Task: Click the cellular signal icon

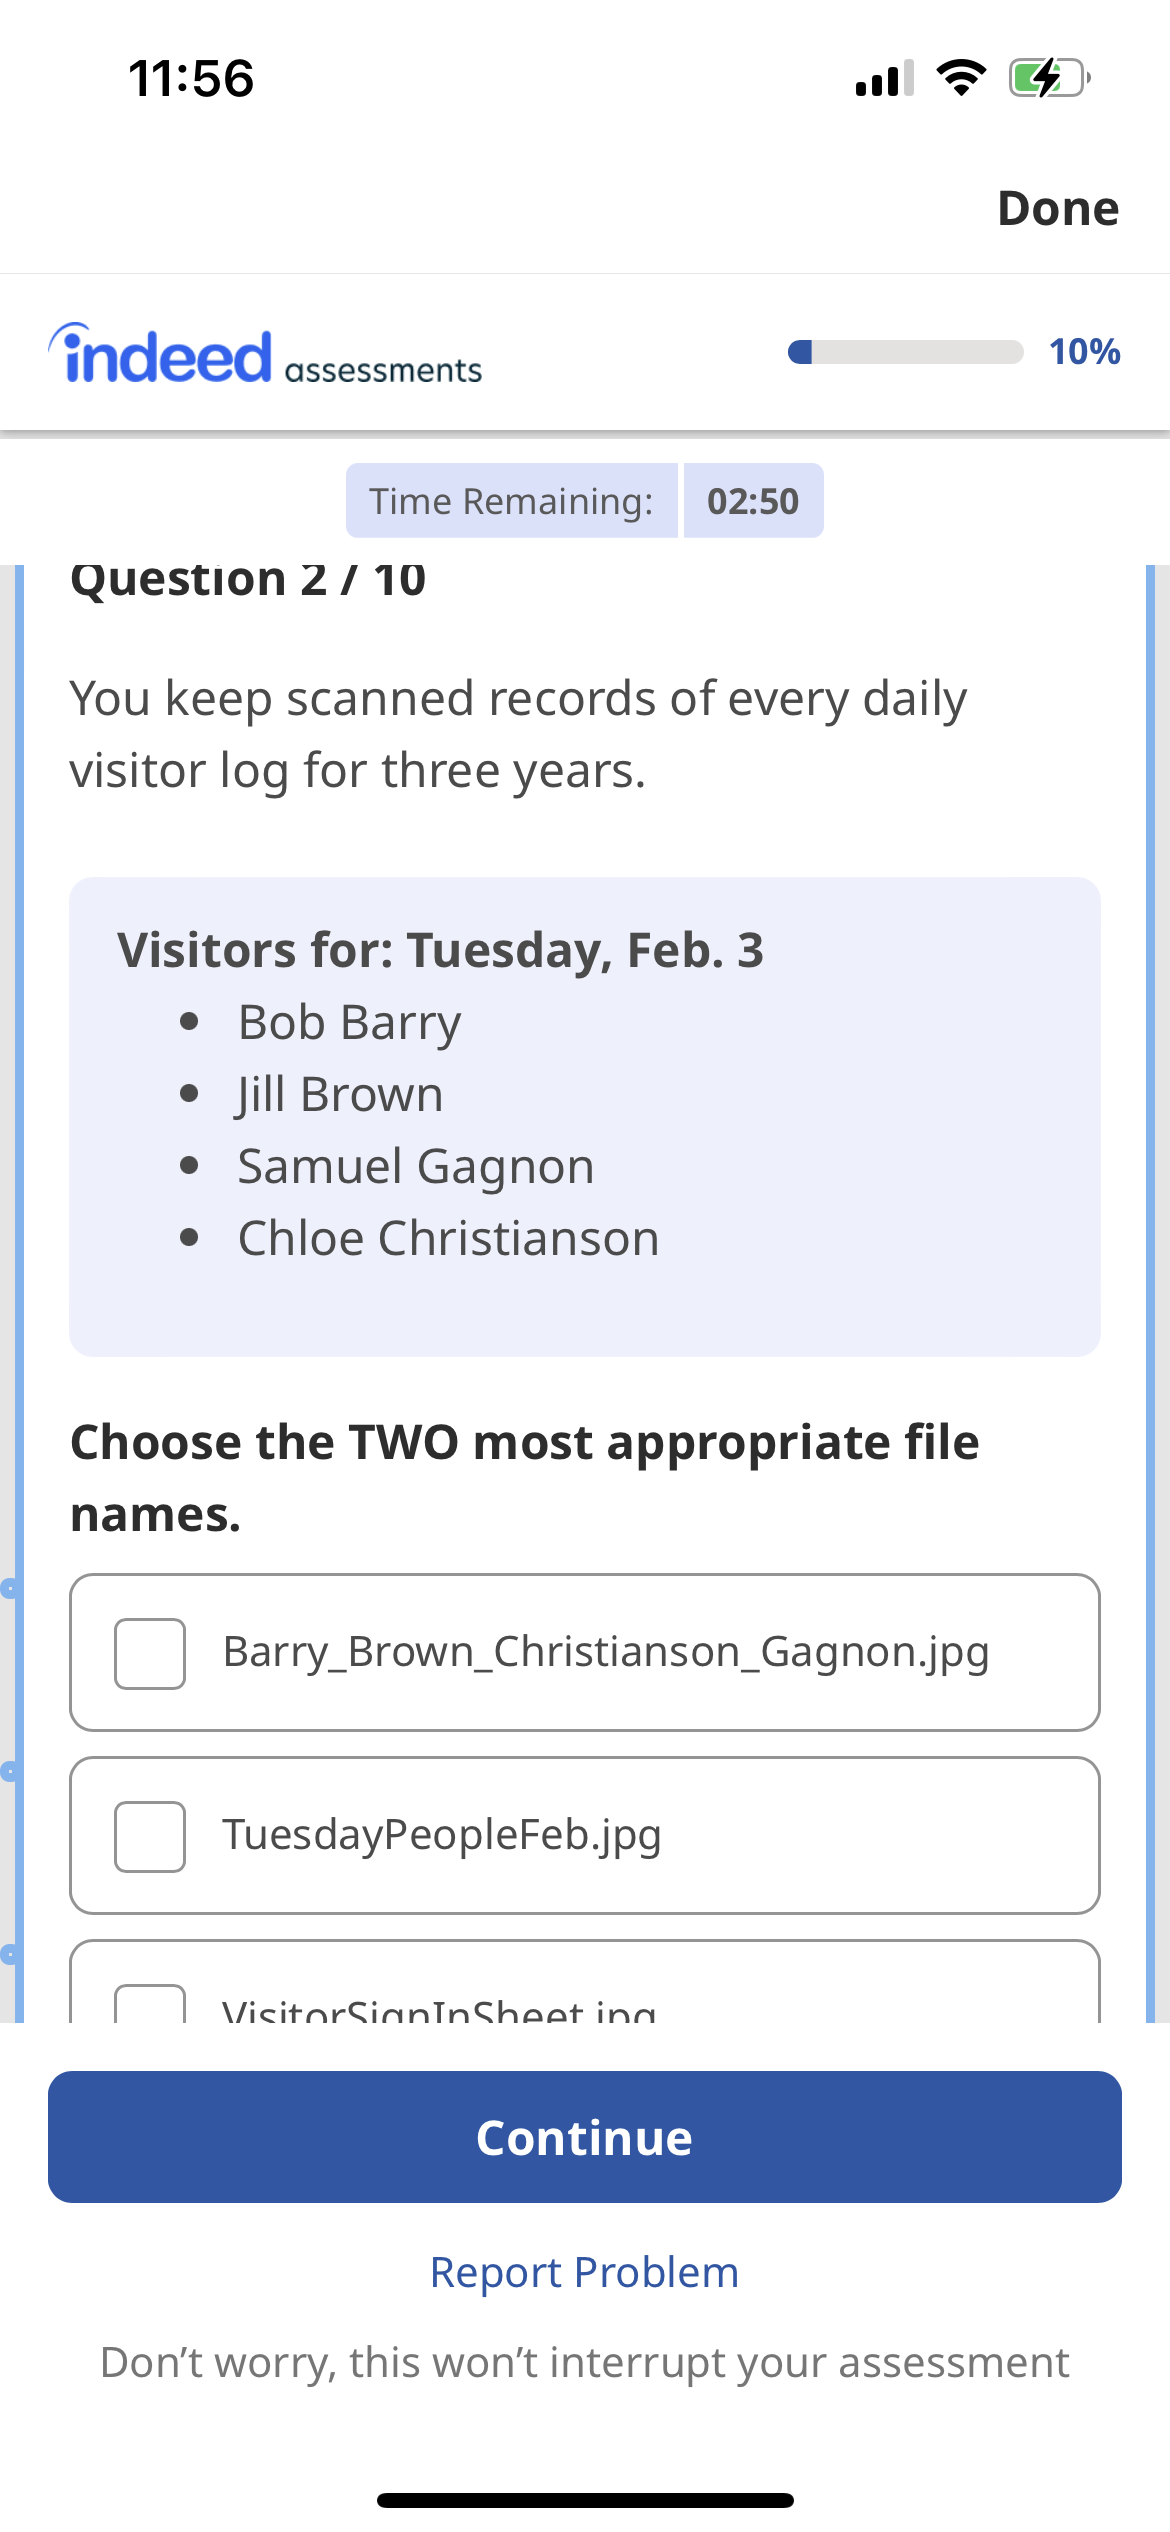Action: click(x=884, y=80)
